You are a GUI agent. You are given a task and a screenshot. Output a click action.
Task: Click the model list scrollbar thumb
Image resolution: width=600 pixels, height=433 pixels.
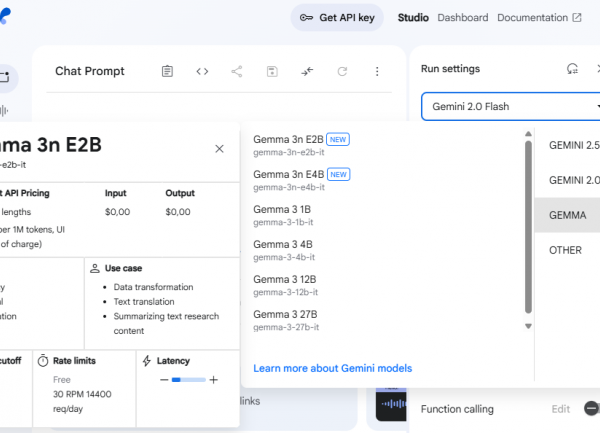pos(528,227)
